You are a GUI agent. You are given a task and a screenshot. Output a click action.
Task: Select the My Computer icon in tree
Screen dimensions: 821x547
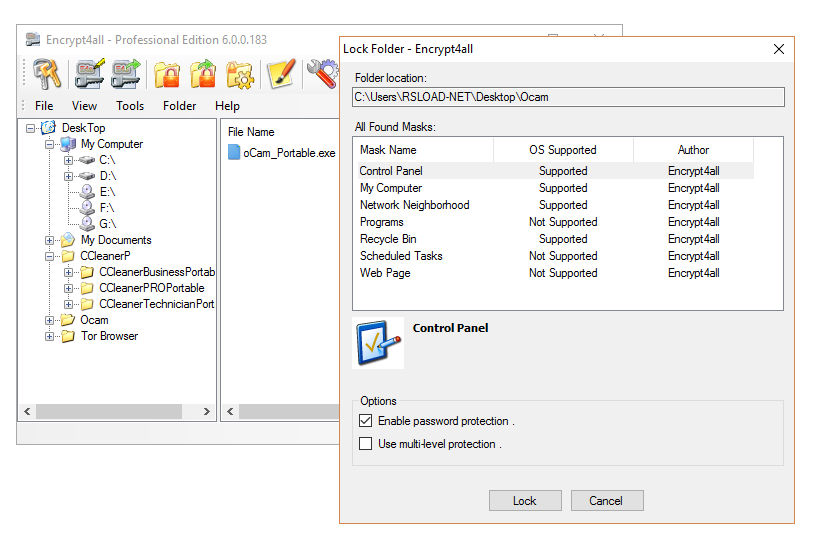[68, 144]
